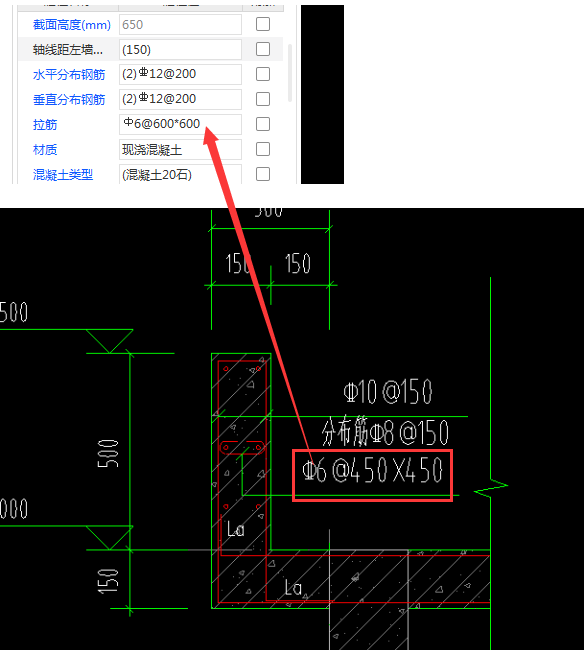The height and width of the screenshot is (650, 584).
Task: Click the 截面高度 value field showing 650
Action: (x=180, y=24)
